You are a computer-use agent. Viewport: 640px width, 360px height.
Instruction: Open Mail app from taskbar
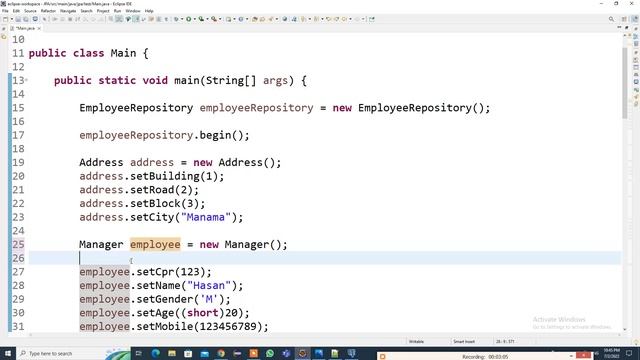click(204, 353)
